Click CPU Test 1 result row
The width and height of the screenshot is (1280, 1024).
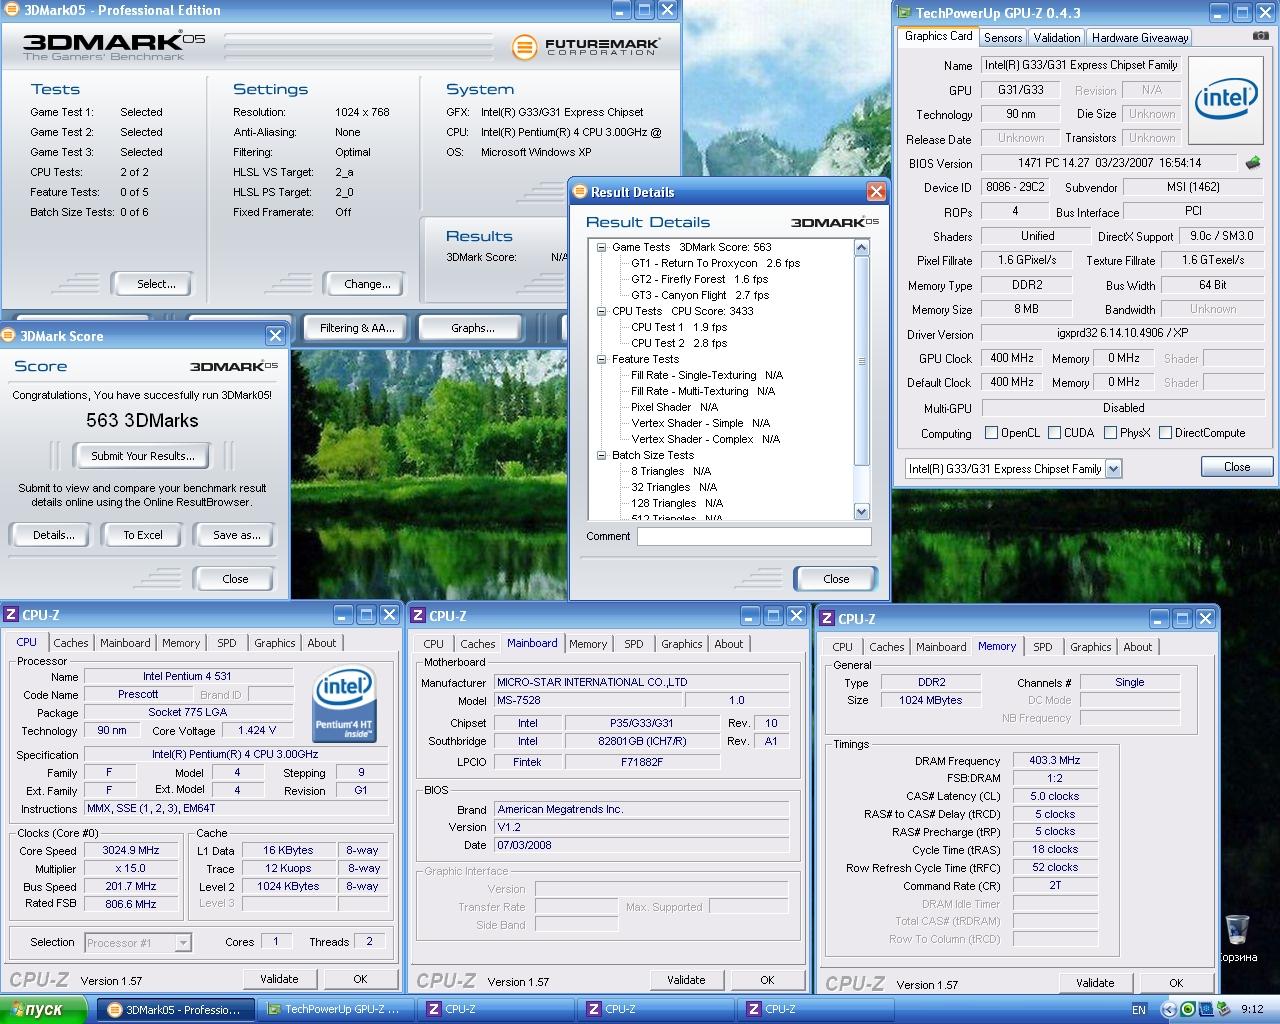[679, 327]
